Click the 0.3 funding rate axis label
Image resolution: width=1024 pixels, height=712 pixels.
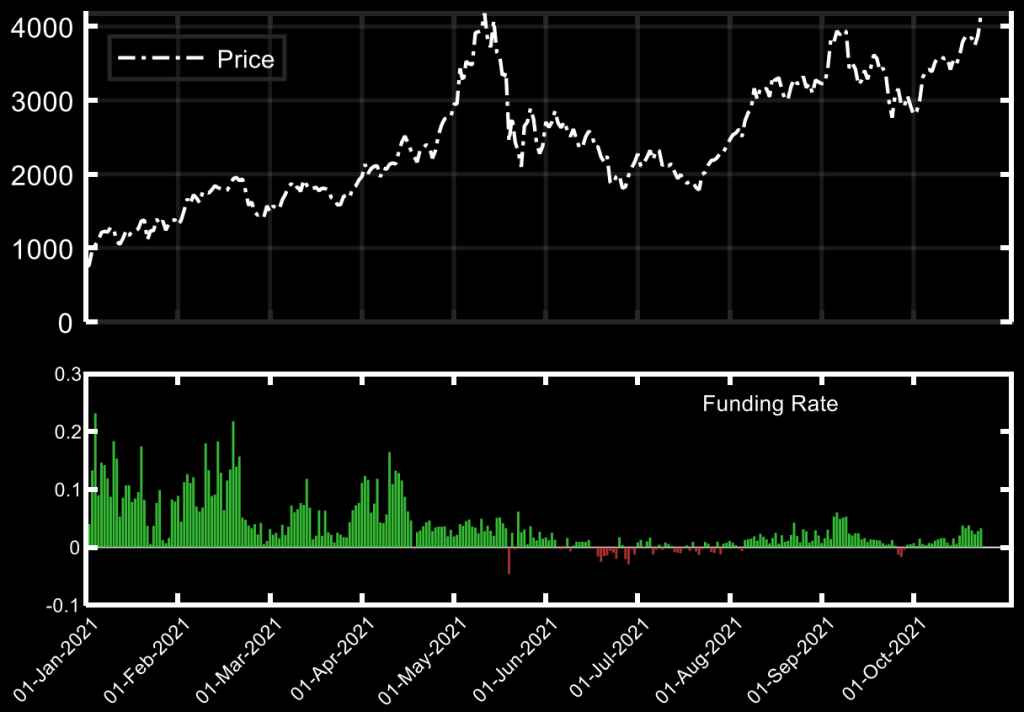(x=66, y=374)
